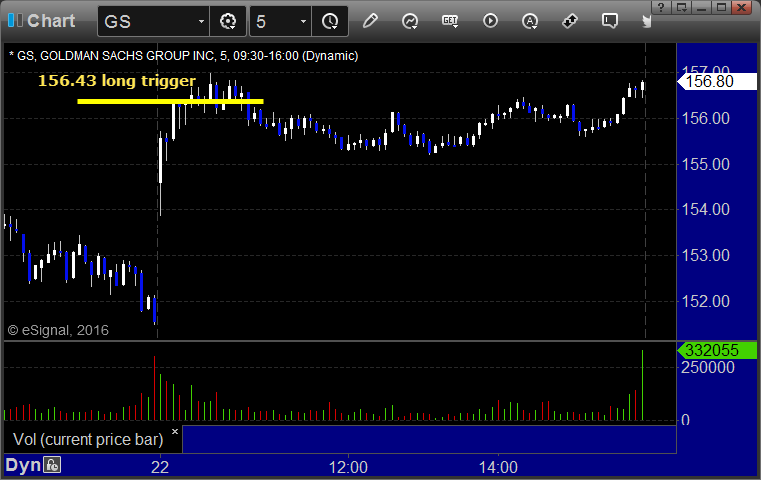Click the window link bars icon beside Chart
This screenshot has height=480, width=761.
[15, 20]
